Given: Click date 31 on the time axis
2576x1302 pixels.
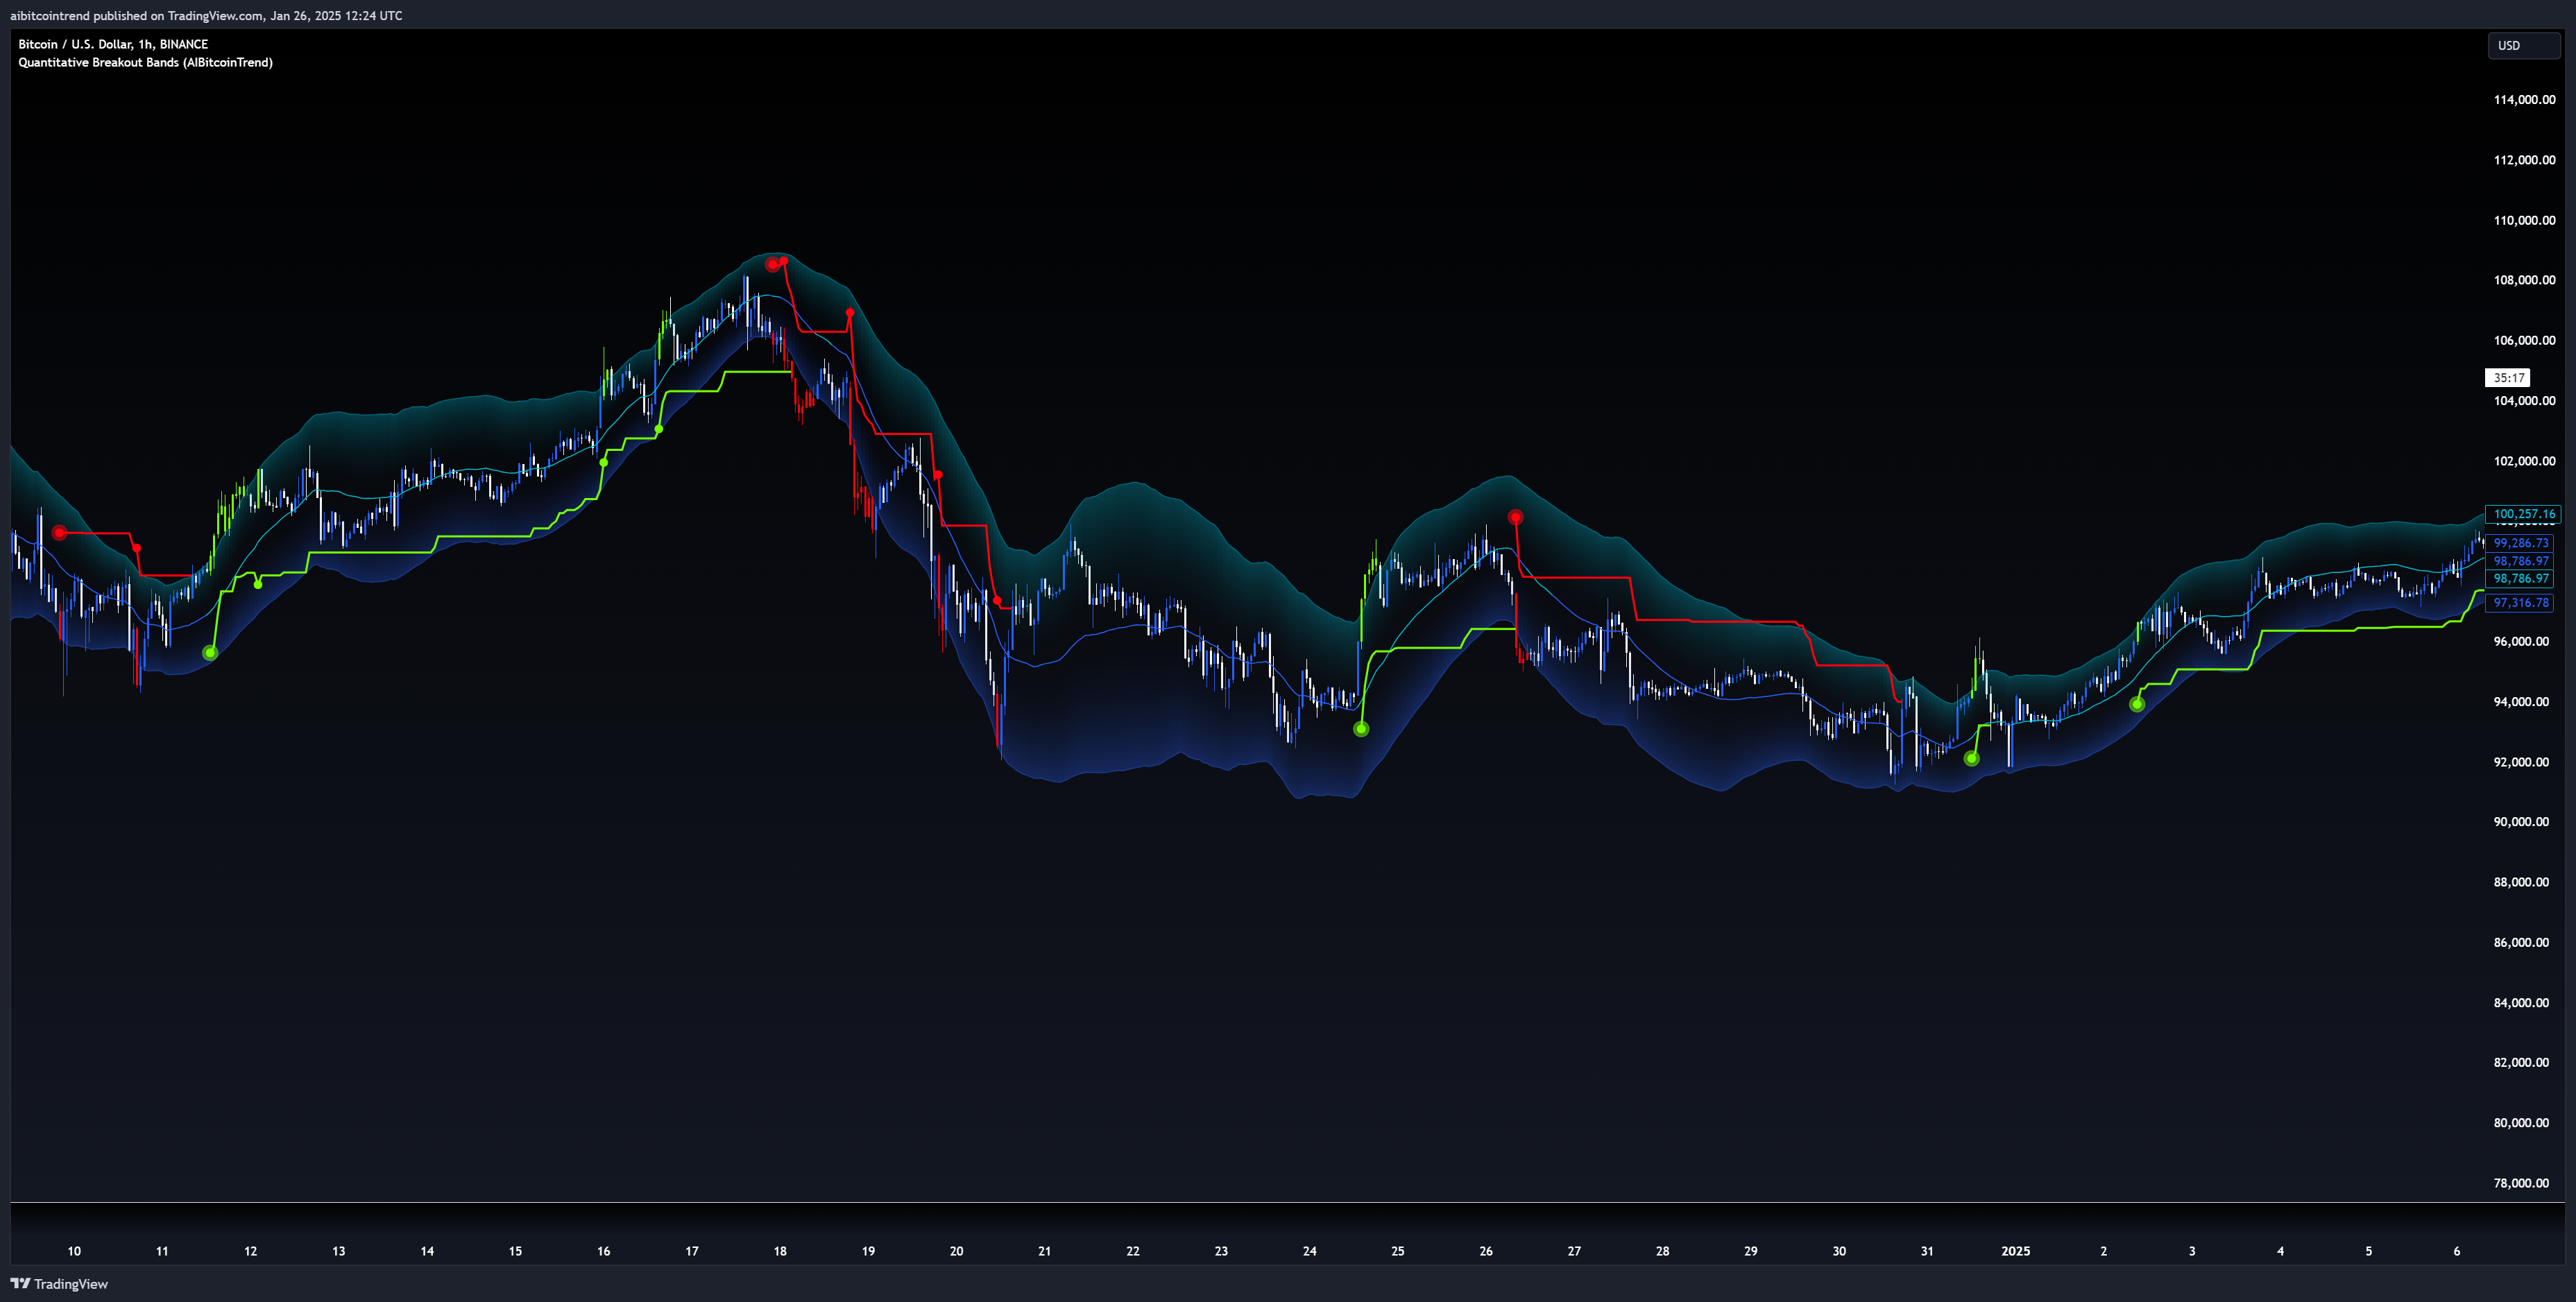Looking at the screenshot, I should [1927, 1251].
